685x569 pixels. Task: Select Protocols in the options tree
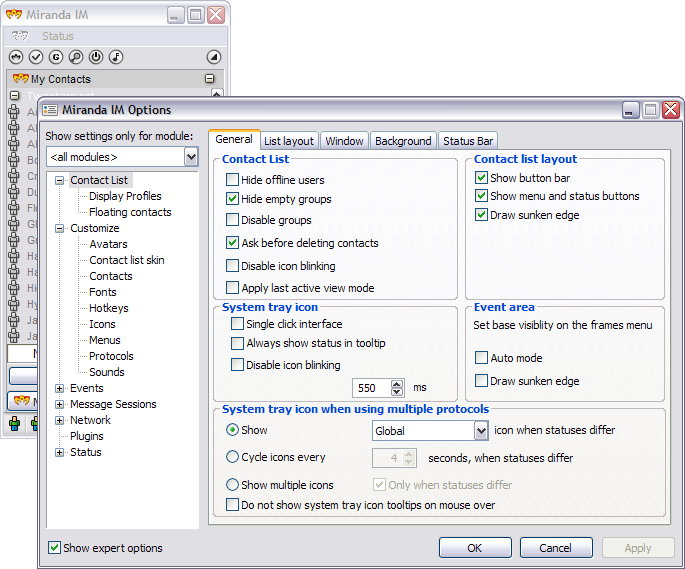point(111,356)
